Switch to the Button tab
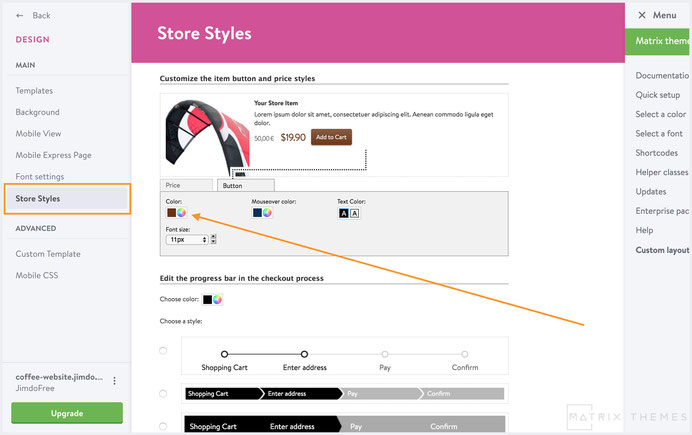The width and height of the screenshot is (692, 435). click(246, 185)
